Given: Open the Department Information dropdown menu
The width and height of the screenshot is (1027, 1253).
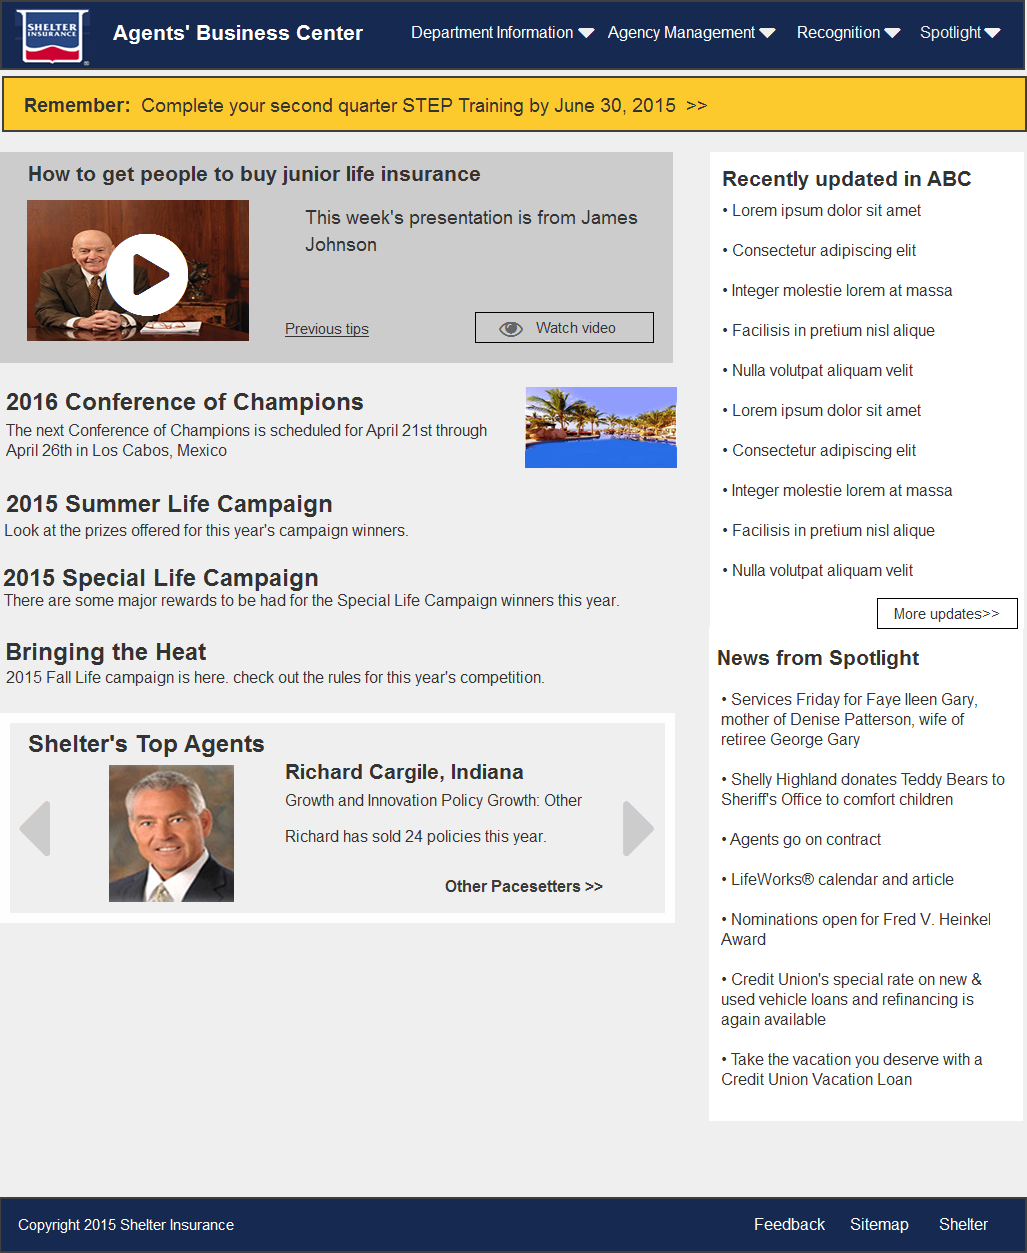Looking at the screenshot, I should click(502, 33).
